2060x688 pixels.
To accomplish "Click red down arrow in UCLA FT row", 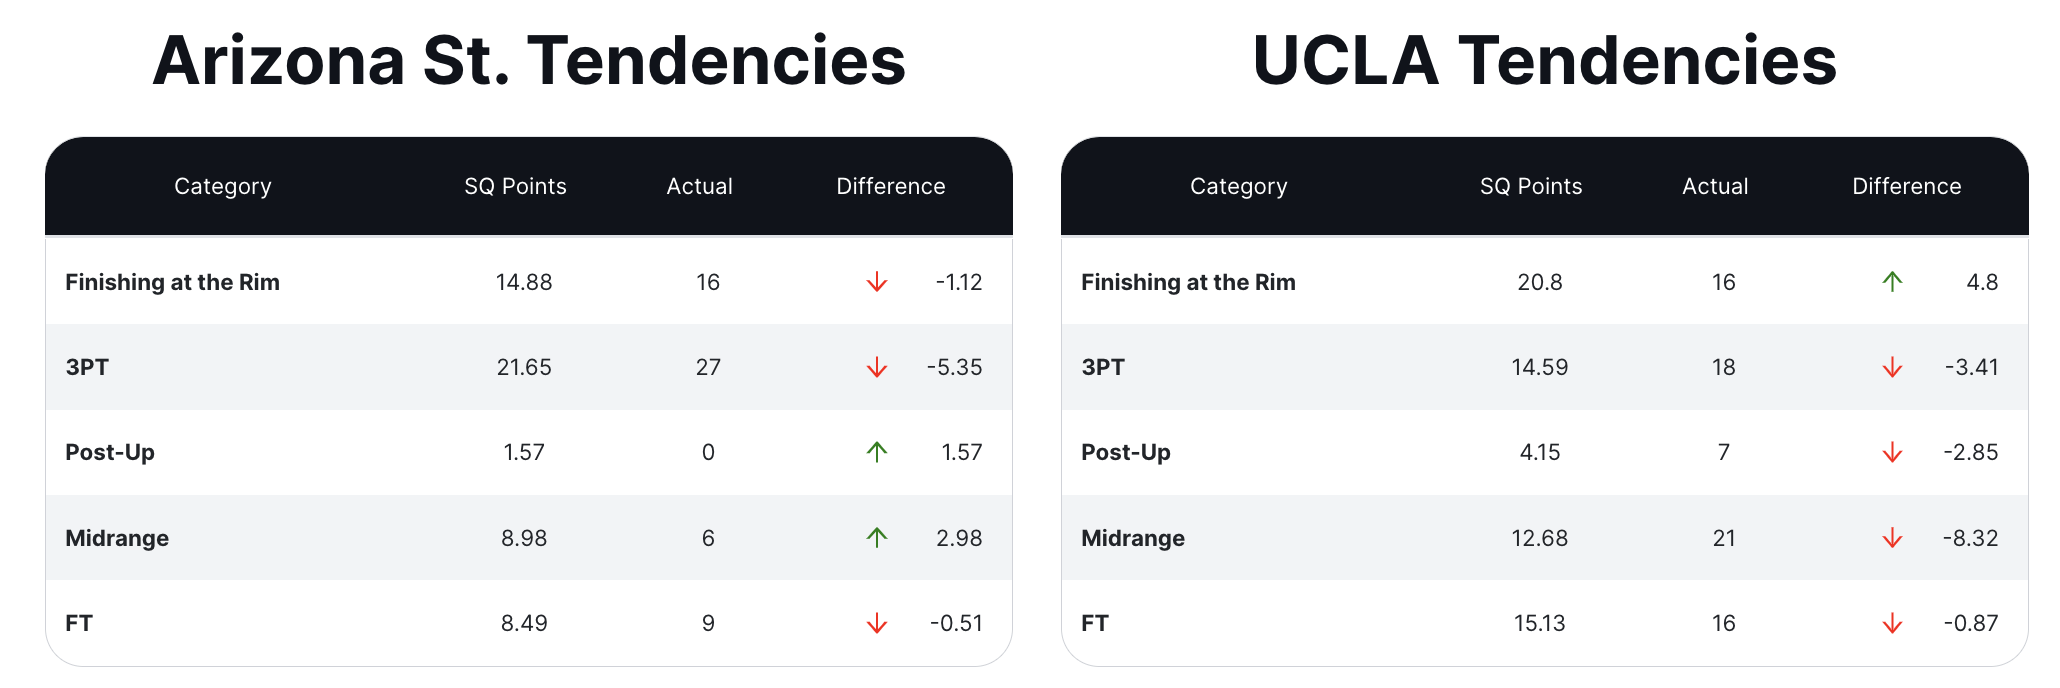I will (1892, 623).
